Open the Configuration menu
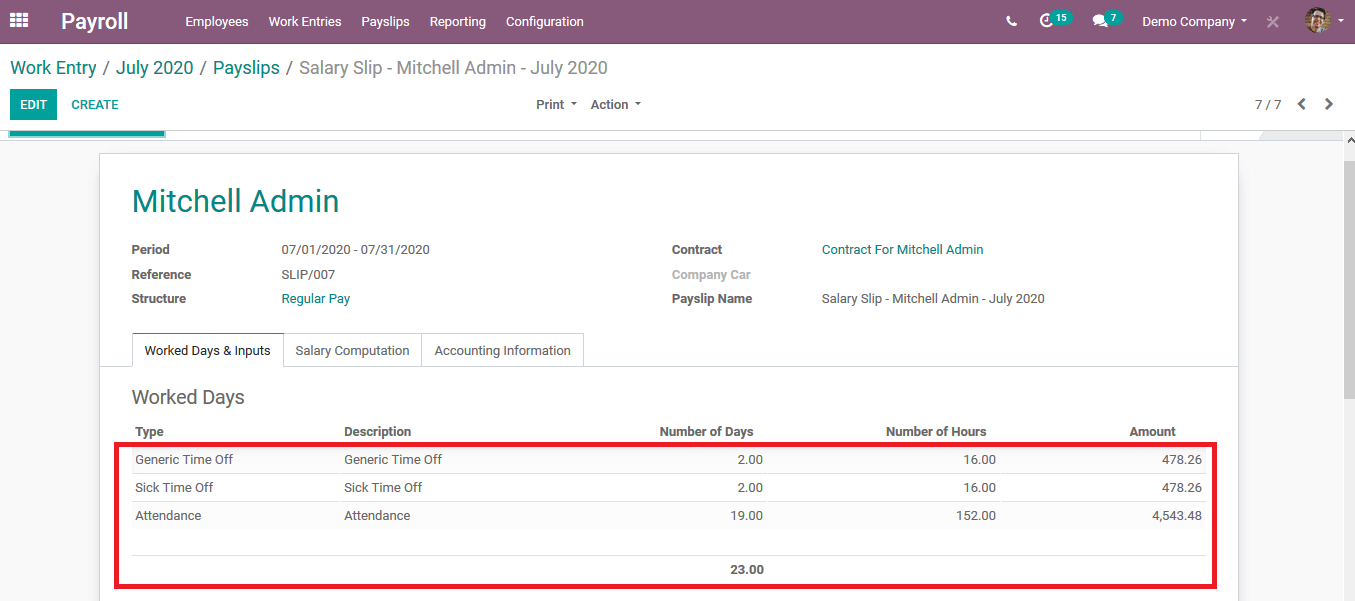Viewport: 1355px width, 601px height. (545, 21)
